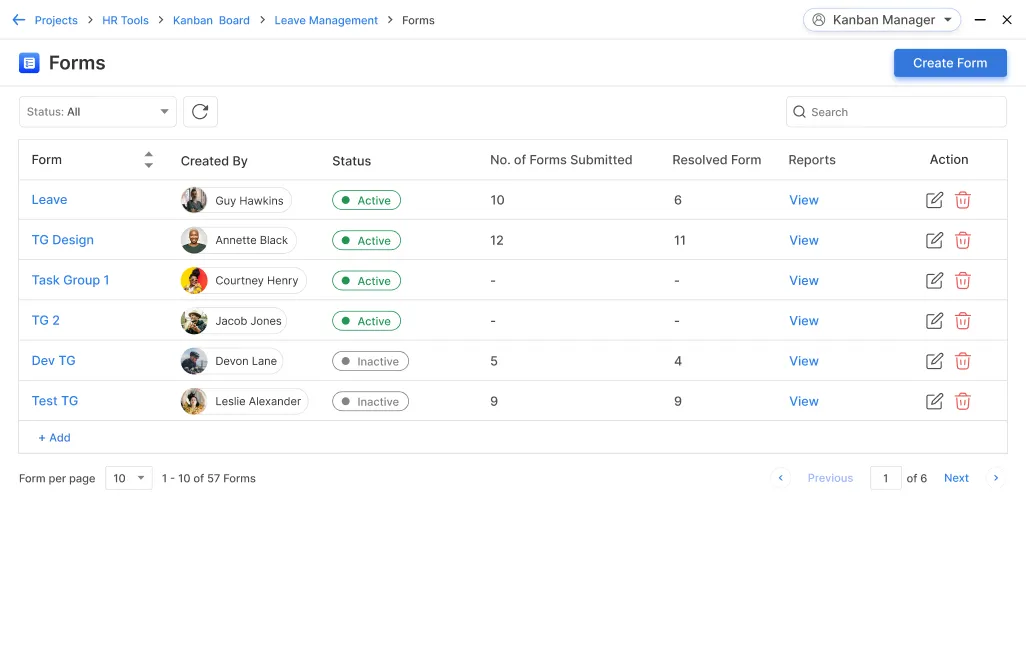
Task: Go to Leave Management breadcrumb
Action: 326,20
